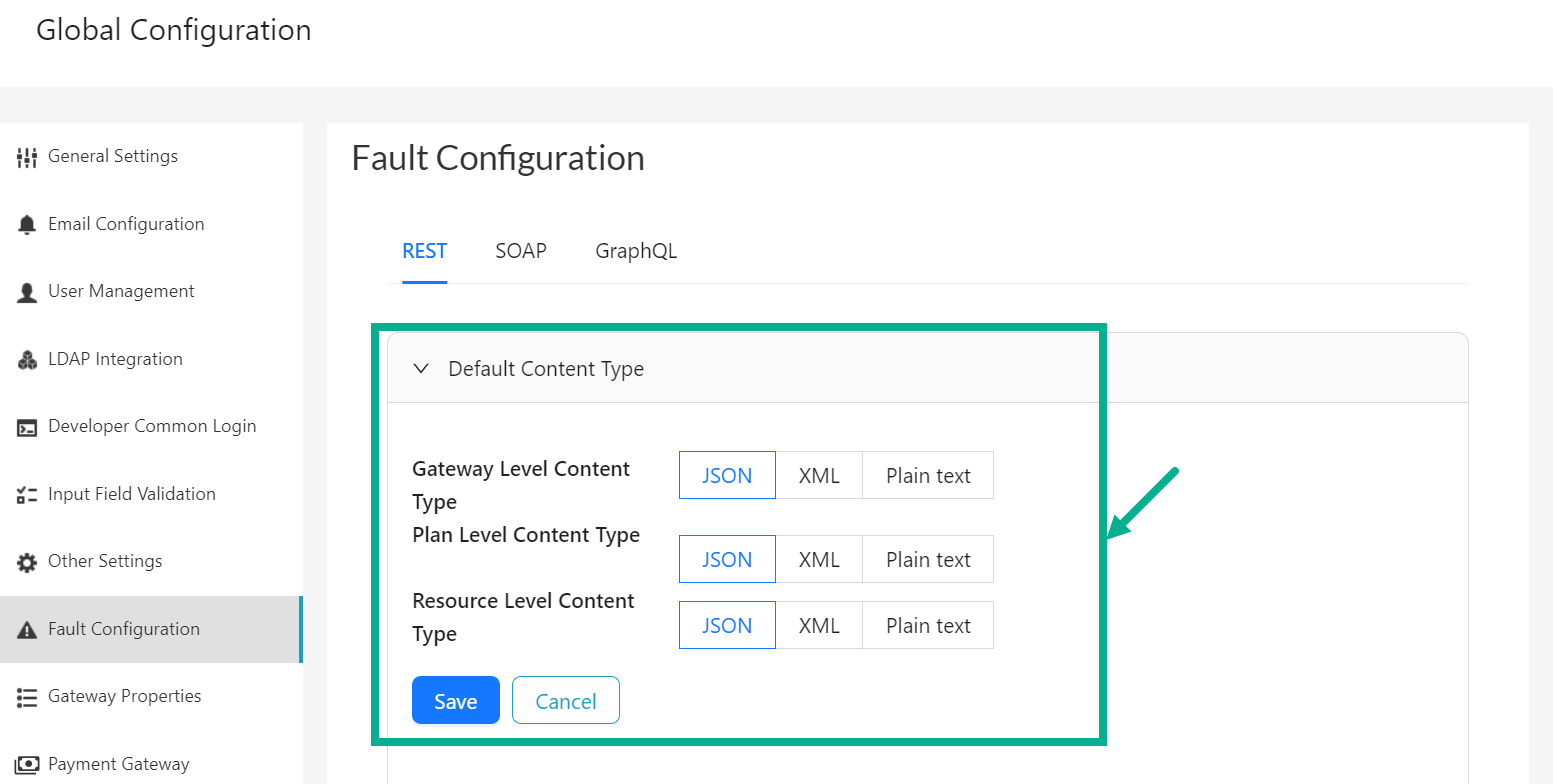
Task: Select XML for Resource Level Content Type
Action: pyautogui.click(x=819, y=625)
